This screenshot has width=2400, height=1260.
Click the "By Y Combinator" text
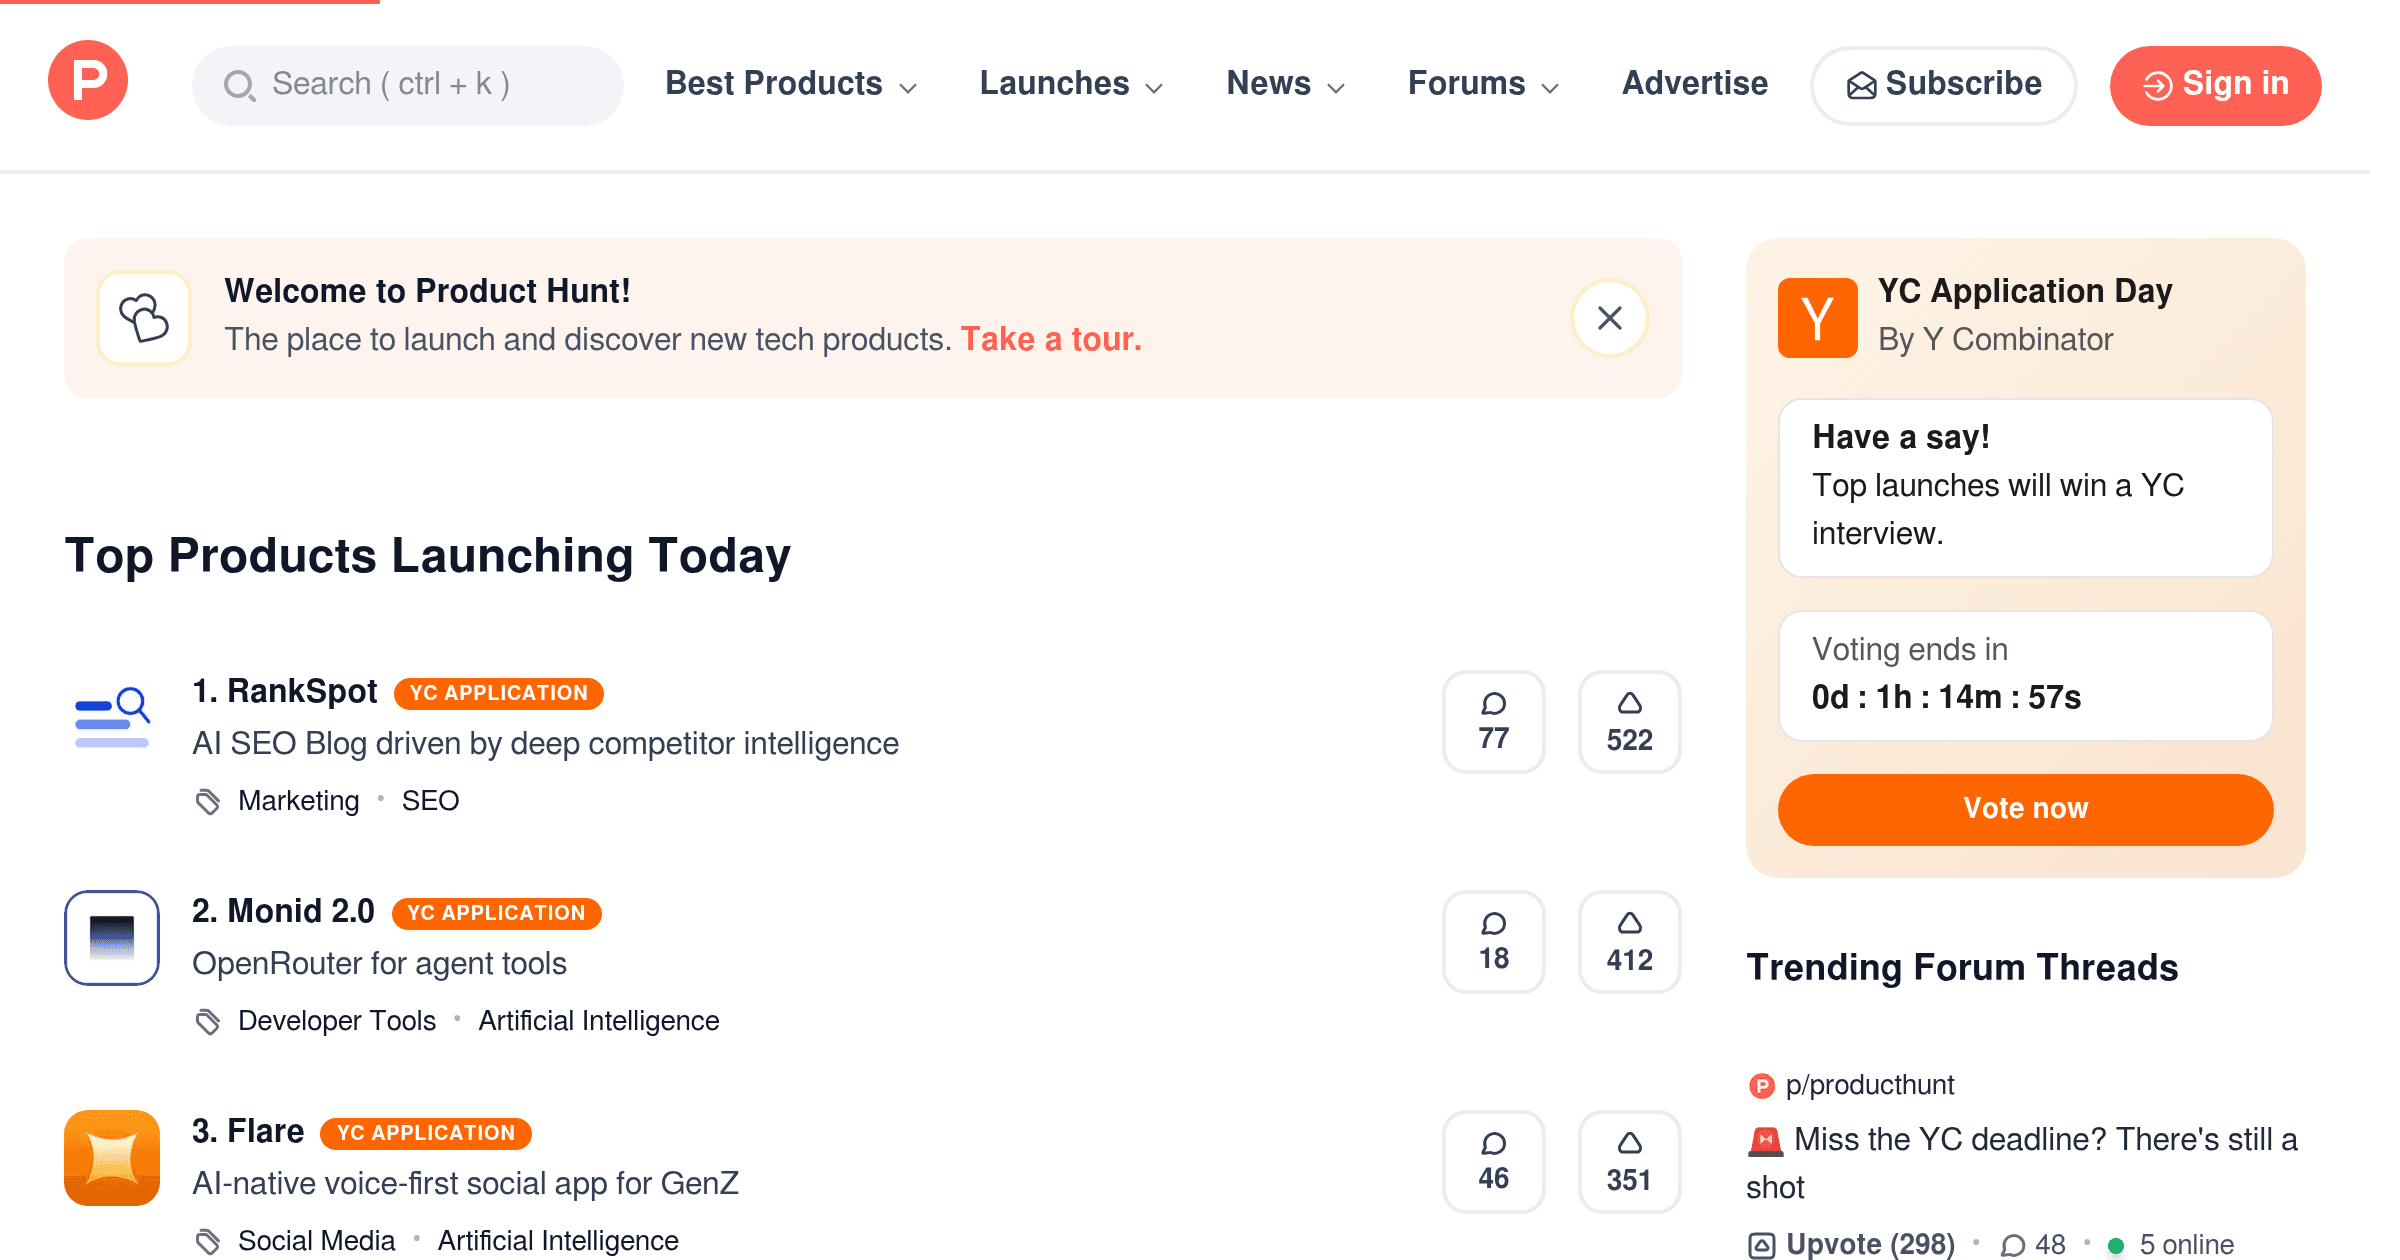coord(1995,339)
